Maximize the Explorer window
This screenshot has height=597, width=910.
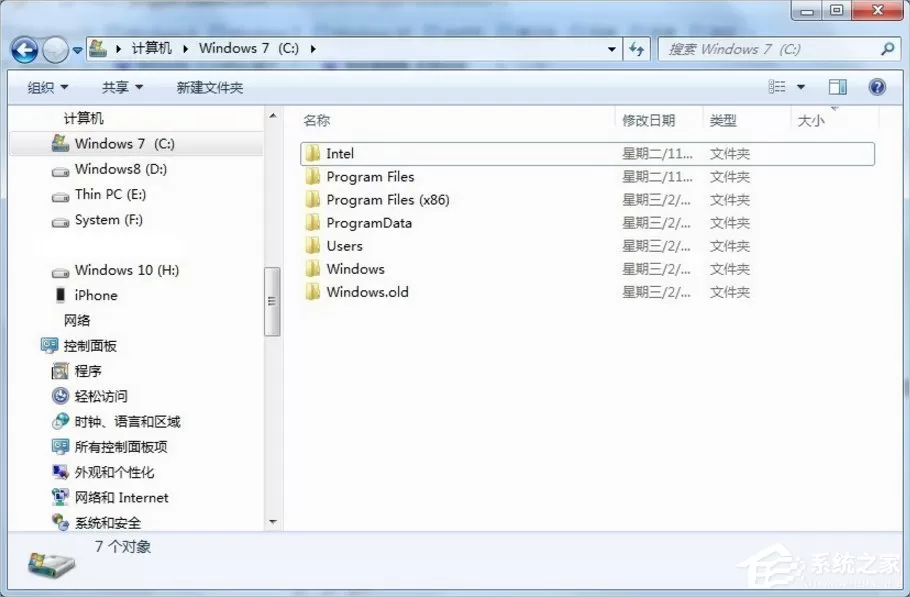(x=836, y=10)
